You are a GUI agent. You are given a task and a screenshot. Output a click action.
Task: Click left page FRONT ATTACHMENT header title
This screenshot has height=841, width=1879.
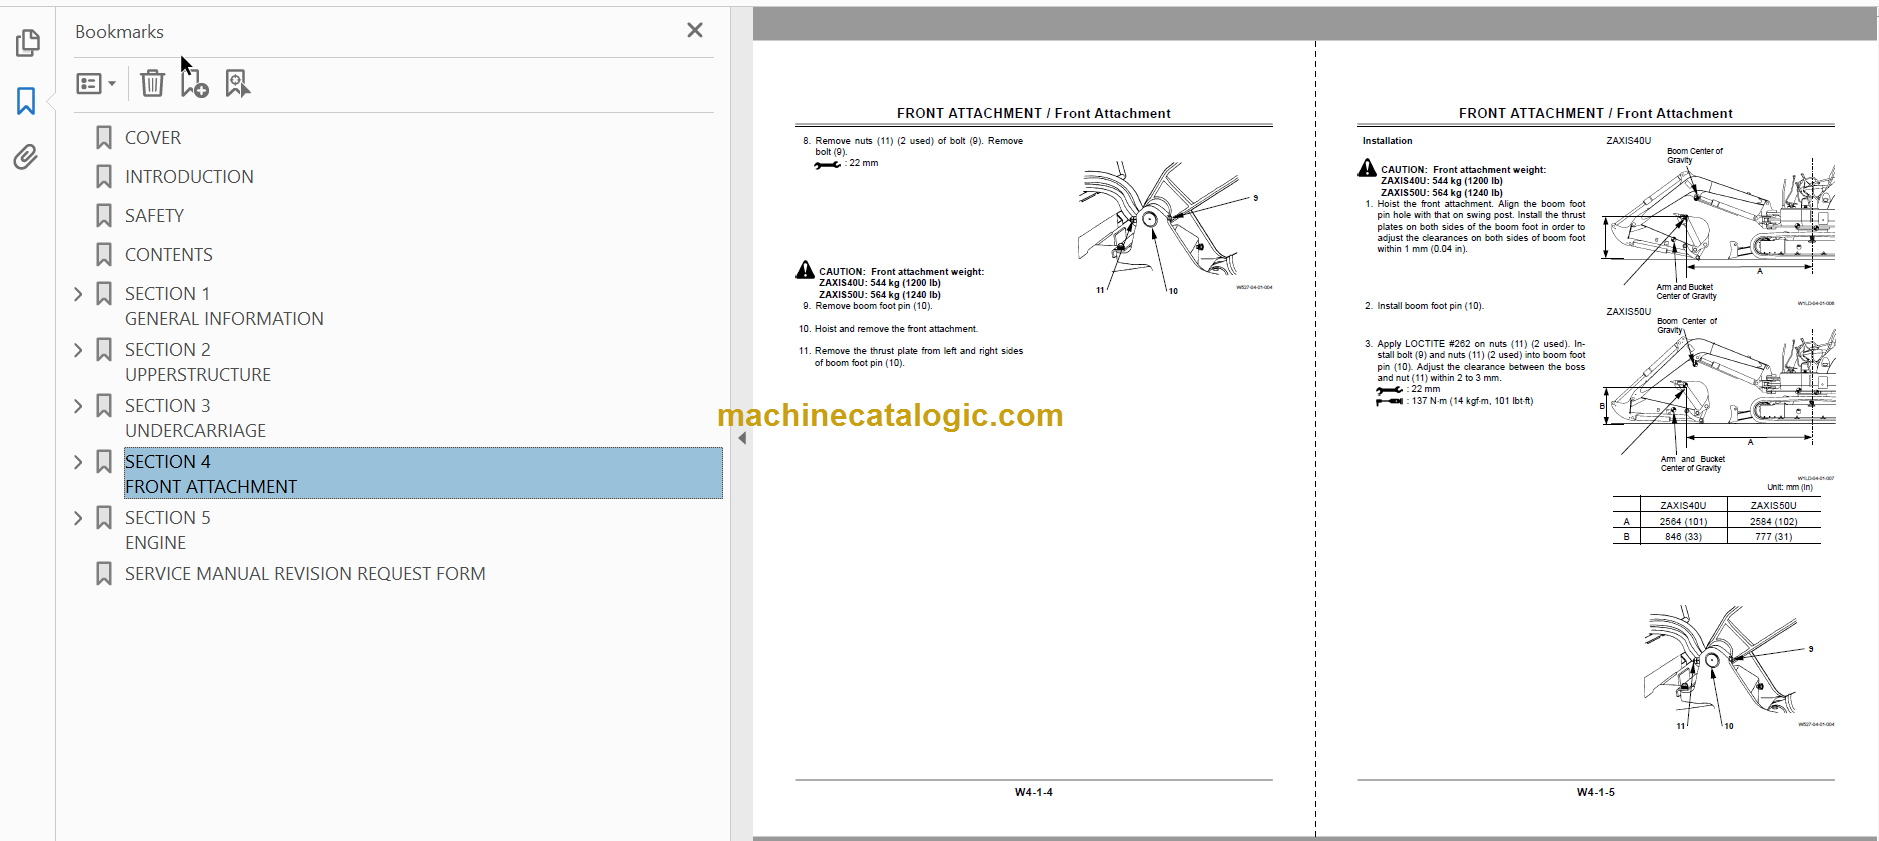pyautogui.click(x=1033, y=114)
